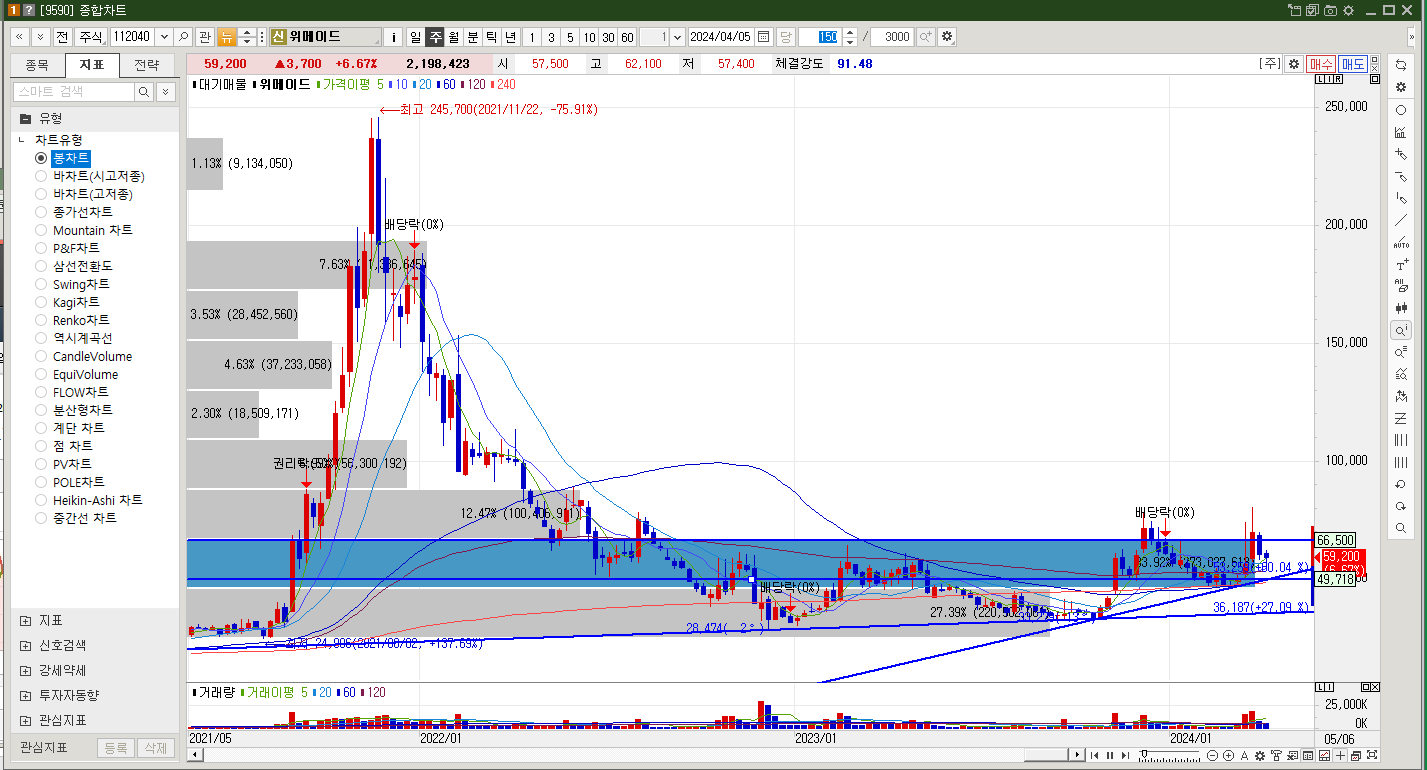
Task: Open the period multiplier dropdown showing 1
Action: 677,37
